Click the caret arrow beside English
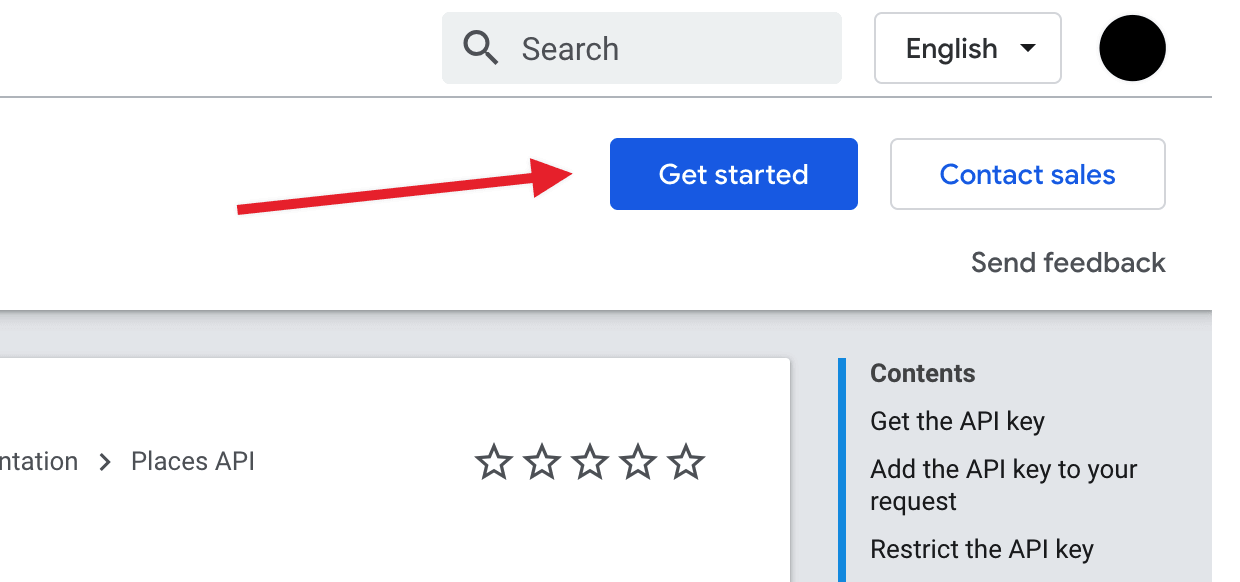Screen dimensions: 1240x582 pyautogui.click(x=1027, y=48)
